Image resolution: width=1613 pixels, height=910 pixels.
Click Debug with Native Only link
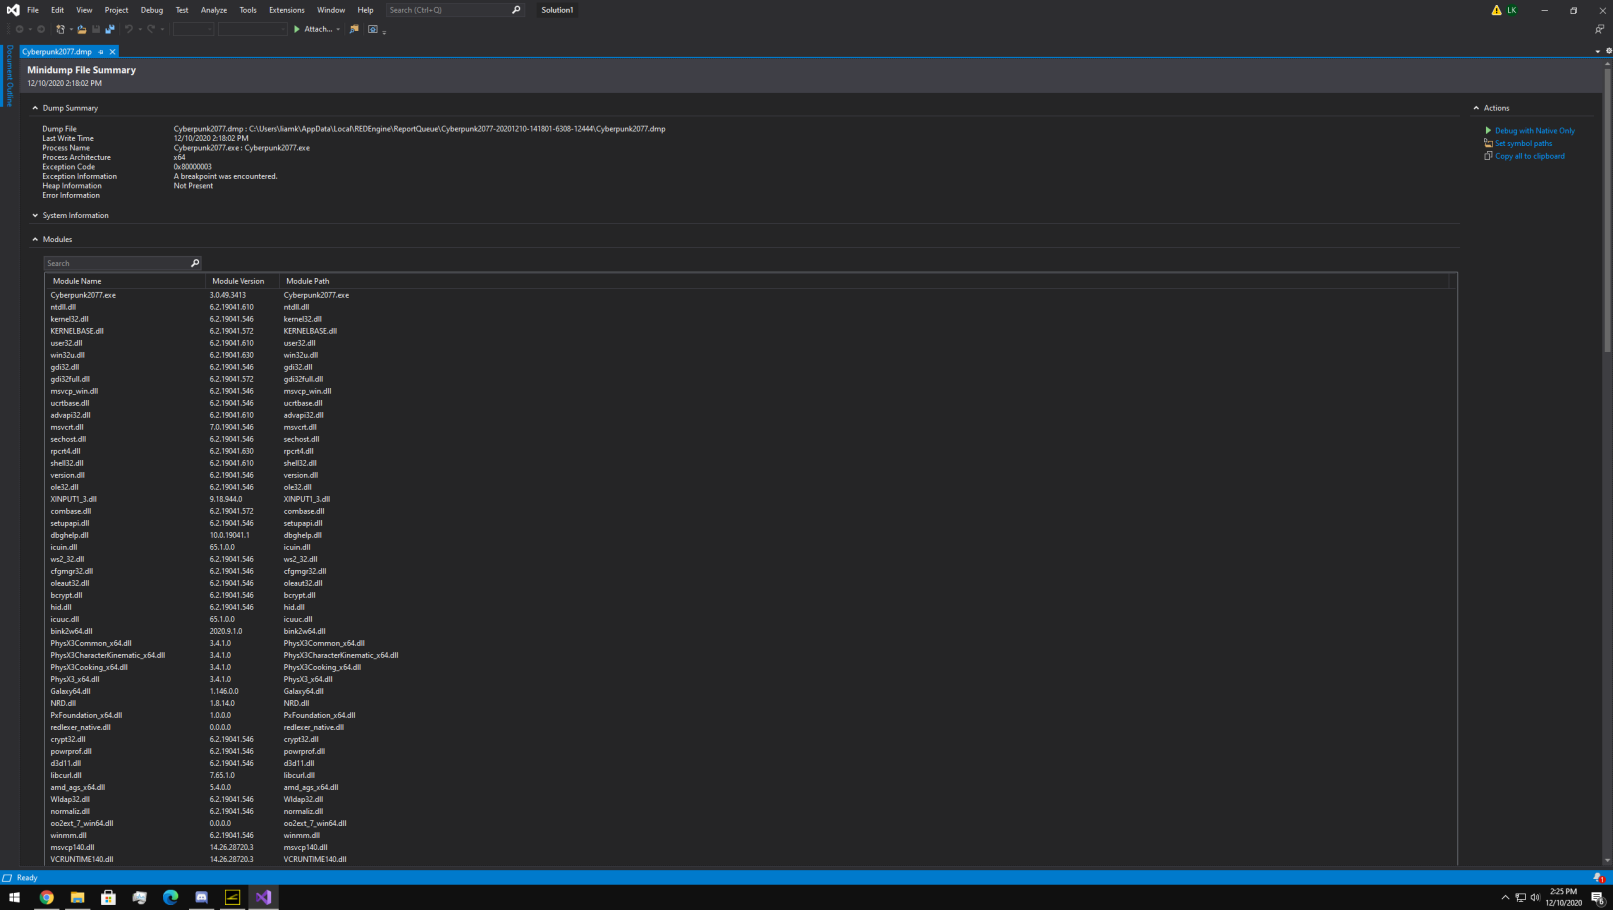1534,131
